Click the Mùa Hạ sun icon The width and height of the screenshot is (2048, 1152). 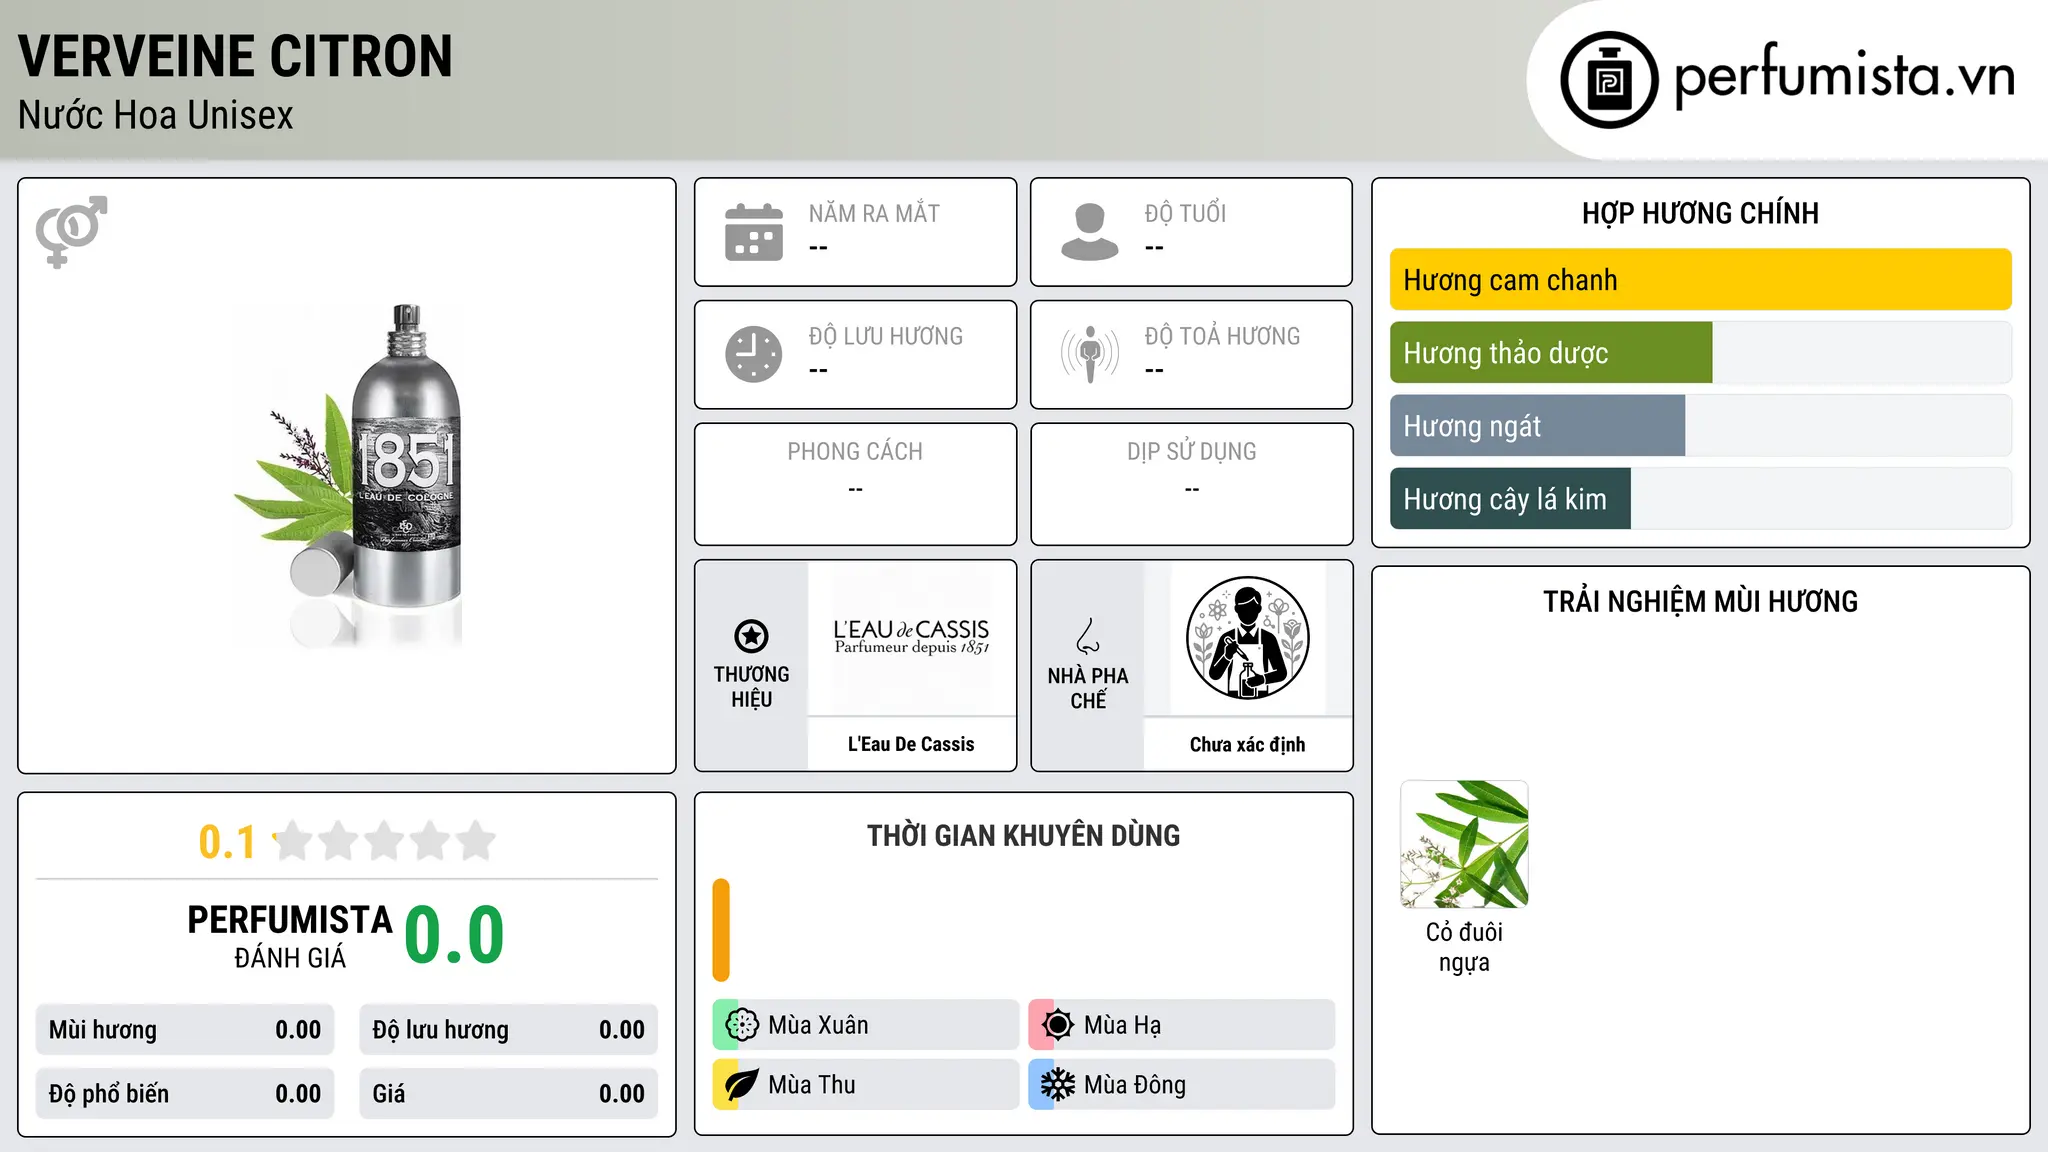point(1058,1025)
